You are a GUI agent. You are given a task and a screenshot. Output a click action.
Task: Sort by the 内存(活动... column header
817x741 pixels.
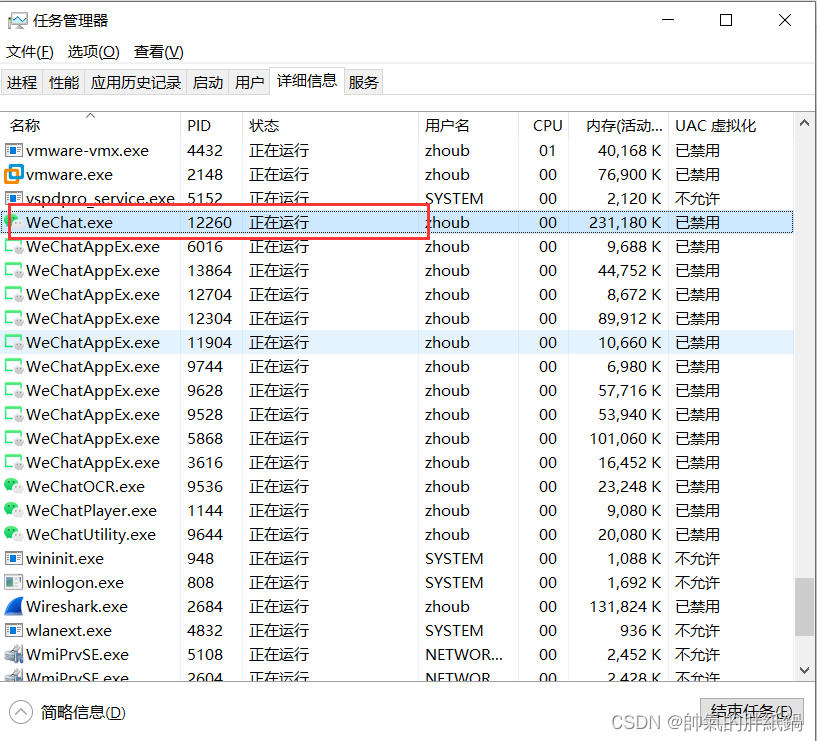[618, 125]
